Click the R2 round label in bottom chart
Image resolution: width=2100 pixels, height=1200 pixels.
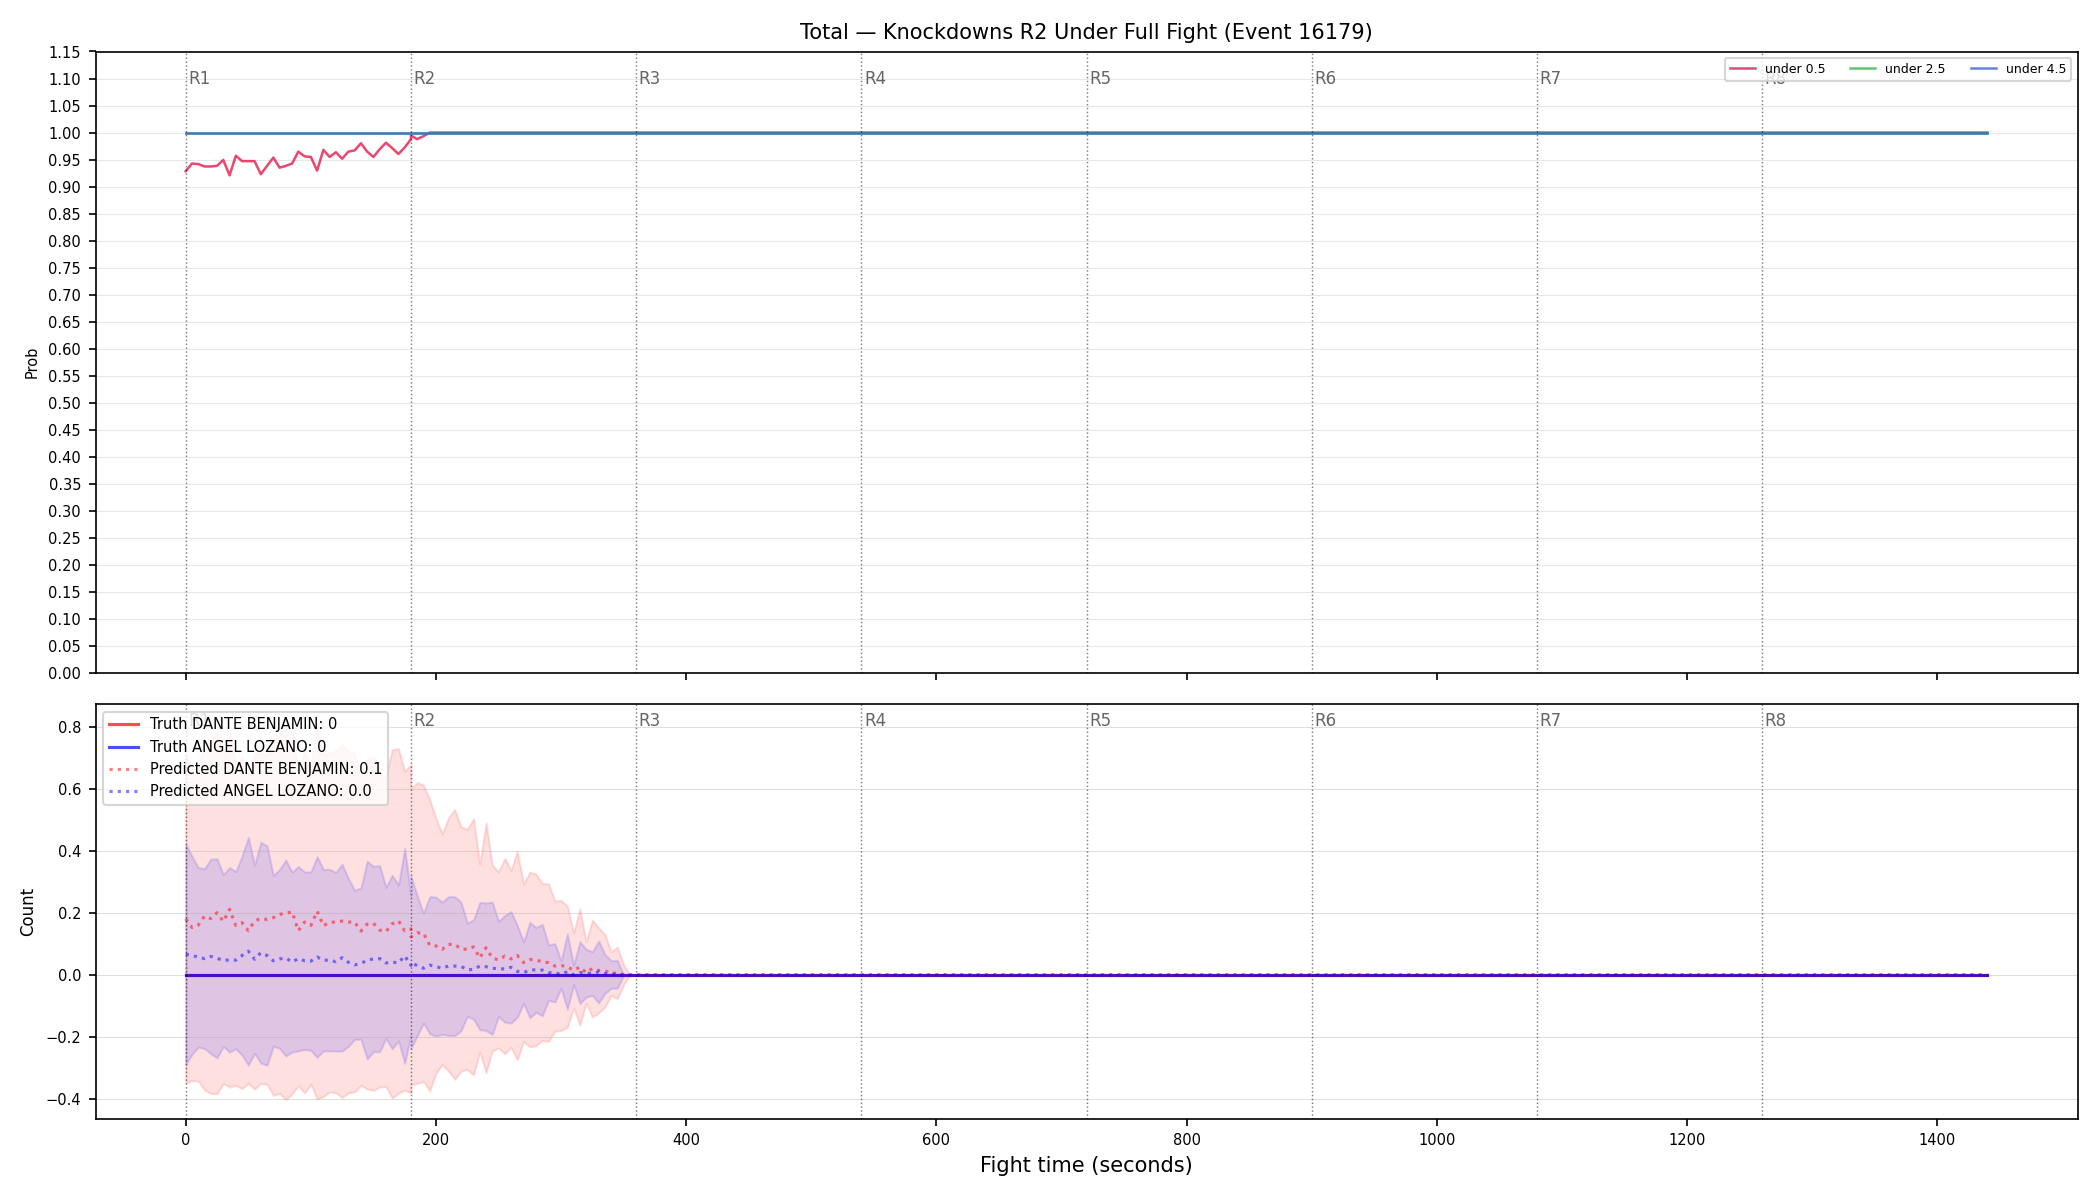424,720
